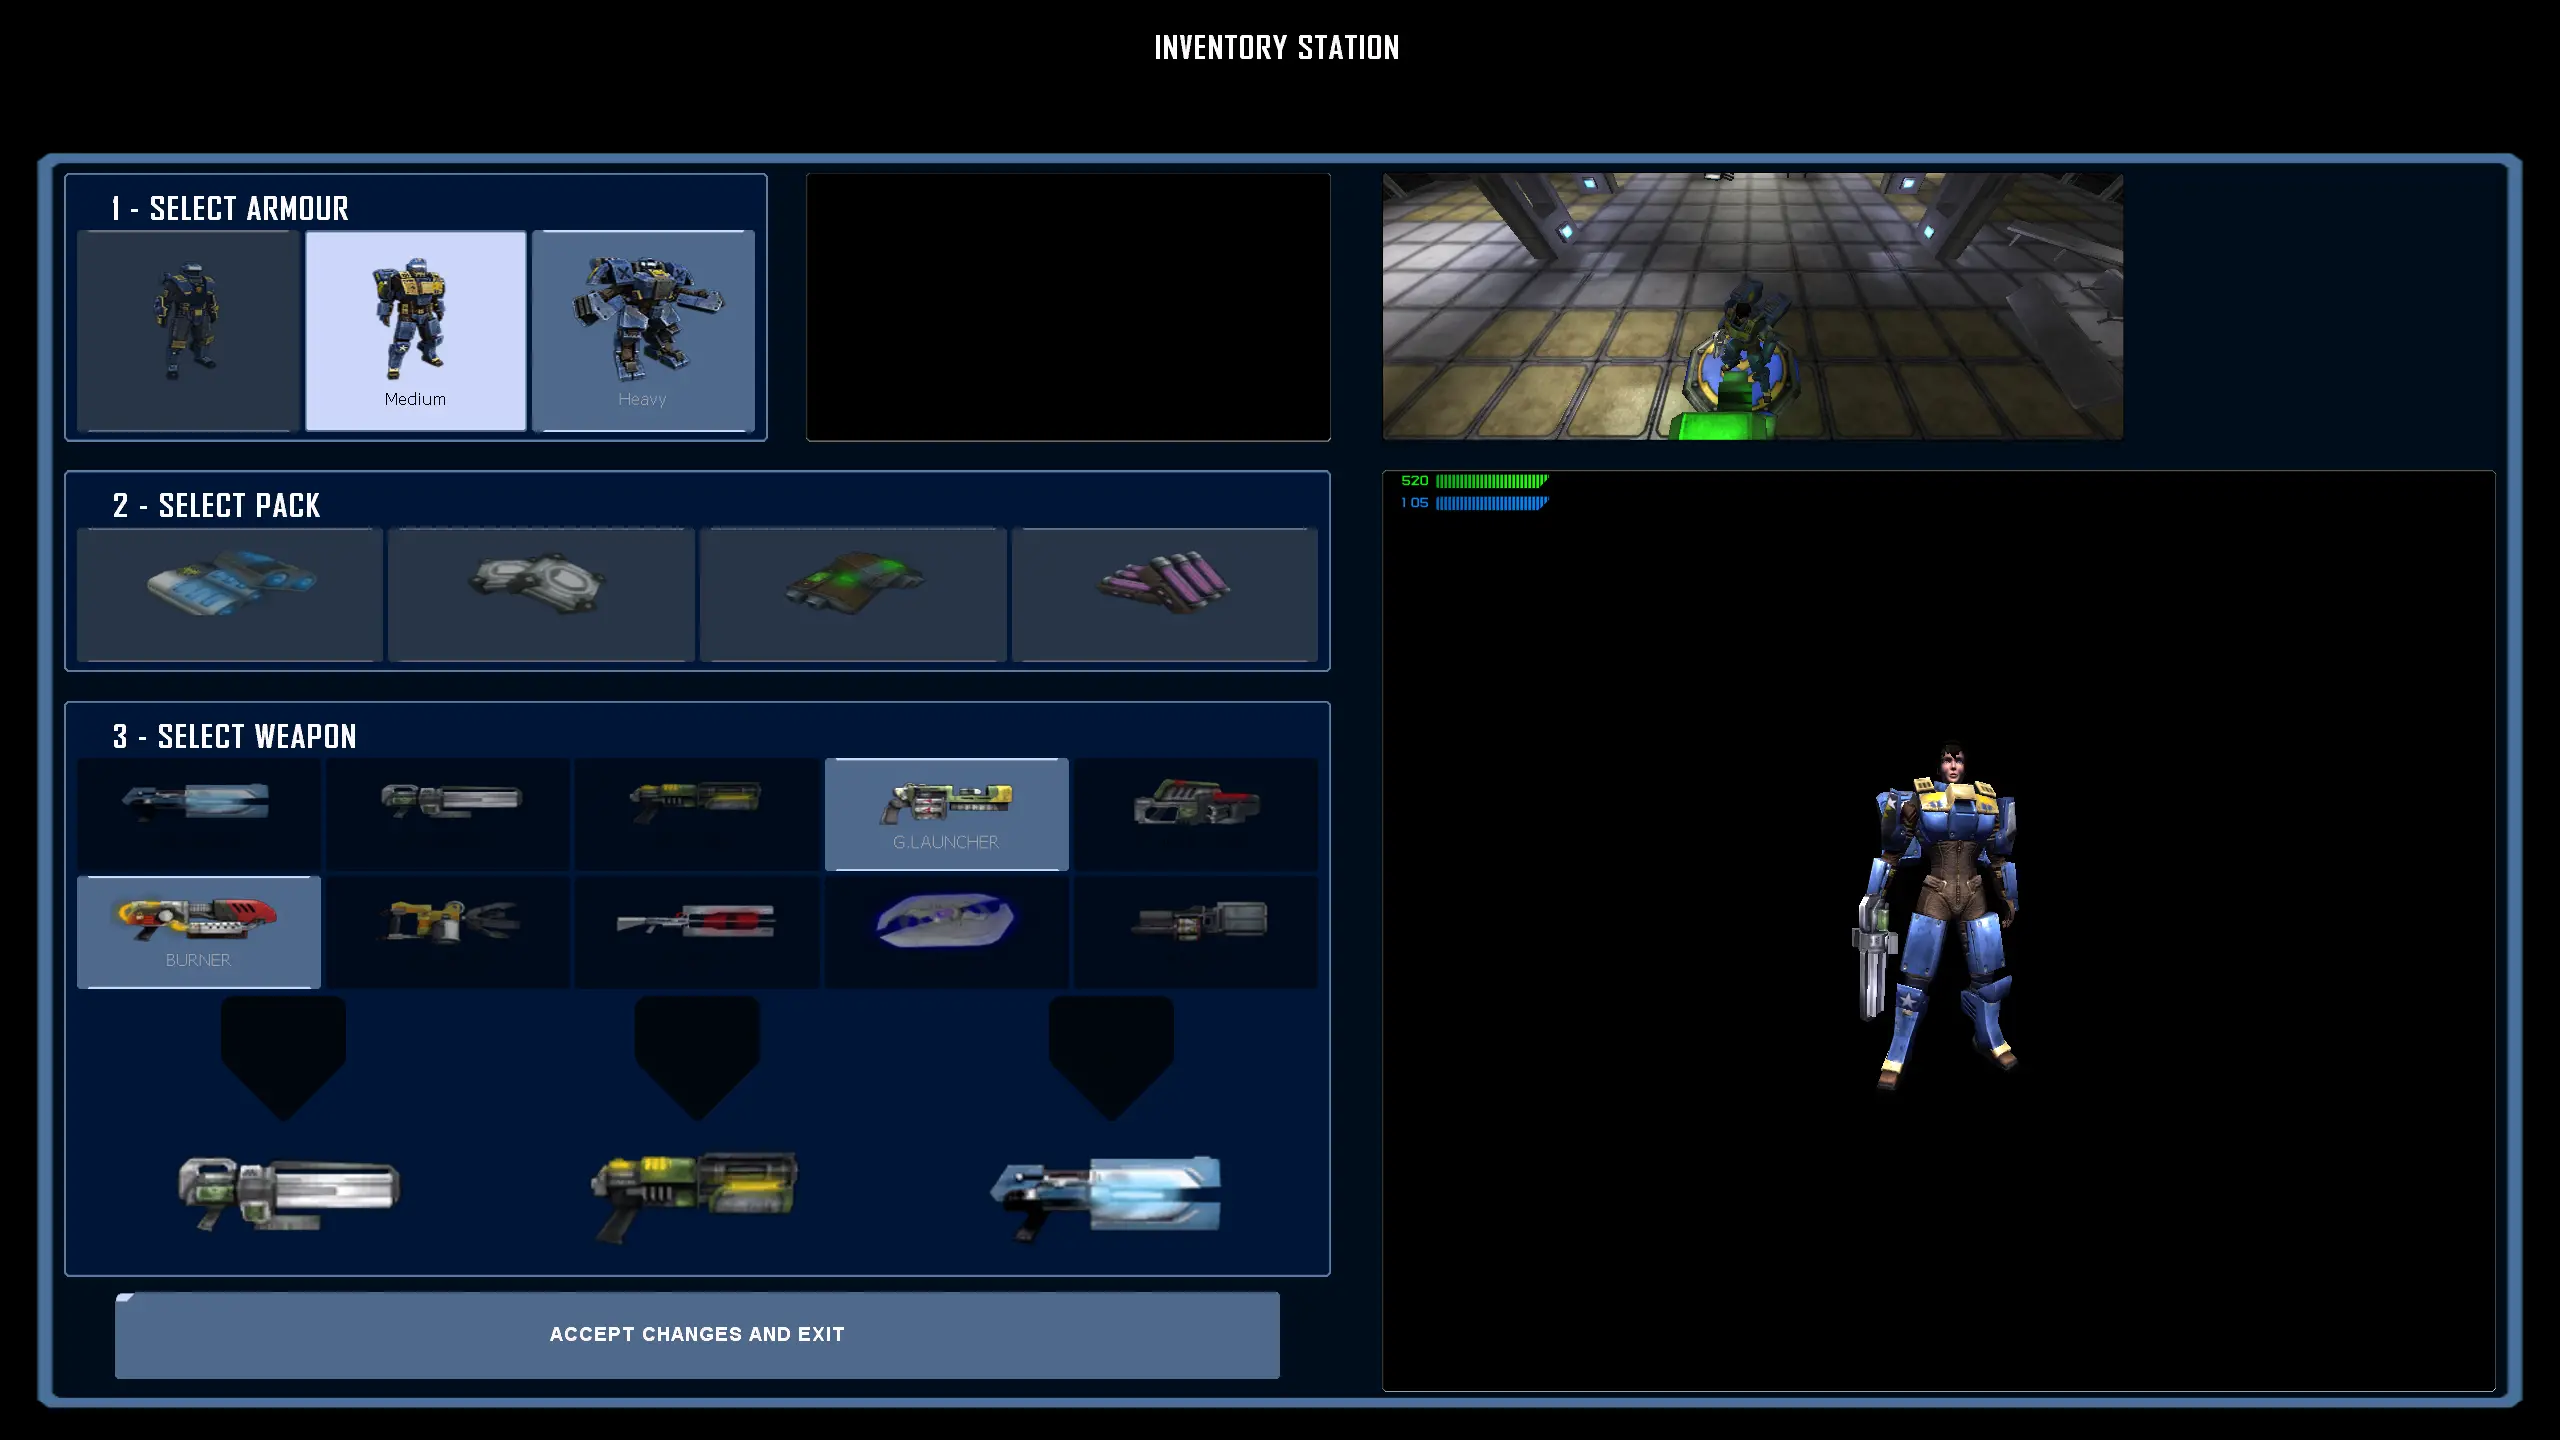Select the Light armour option
This screenshot has height=1440, width=2560.
189,331
